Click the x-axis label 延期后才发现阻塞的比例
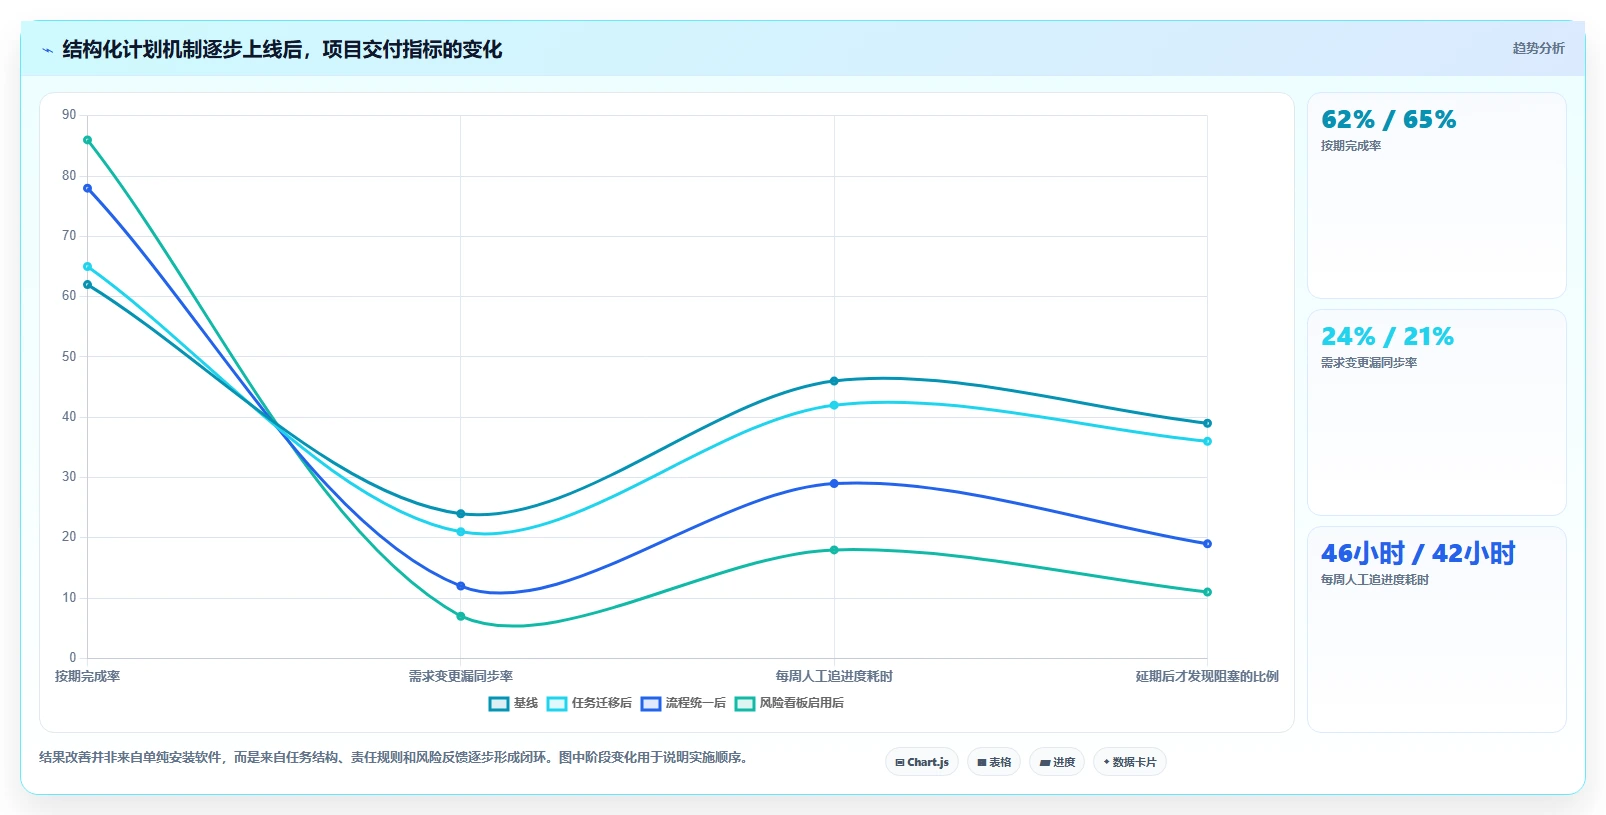Screen dimensions: 1606x815 point(1207,677)
